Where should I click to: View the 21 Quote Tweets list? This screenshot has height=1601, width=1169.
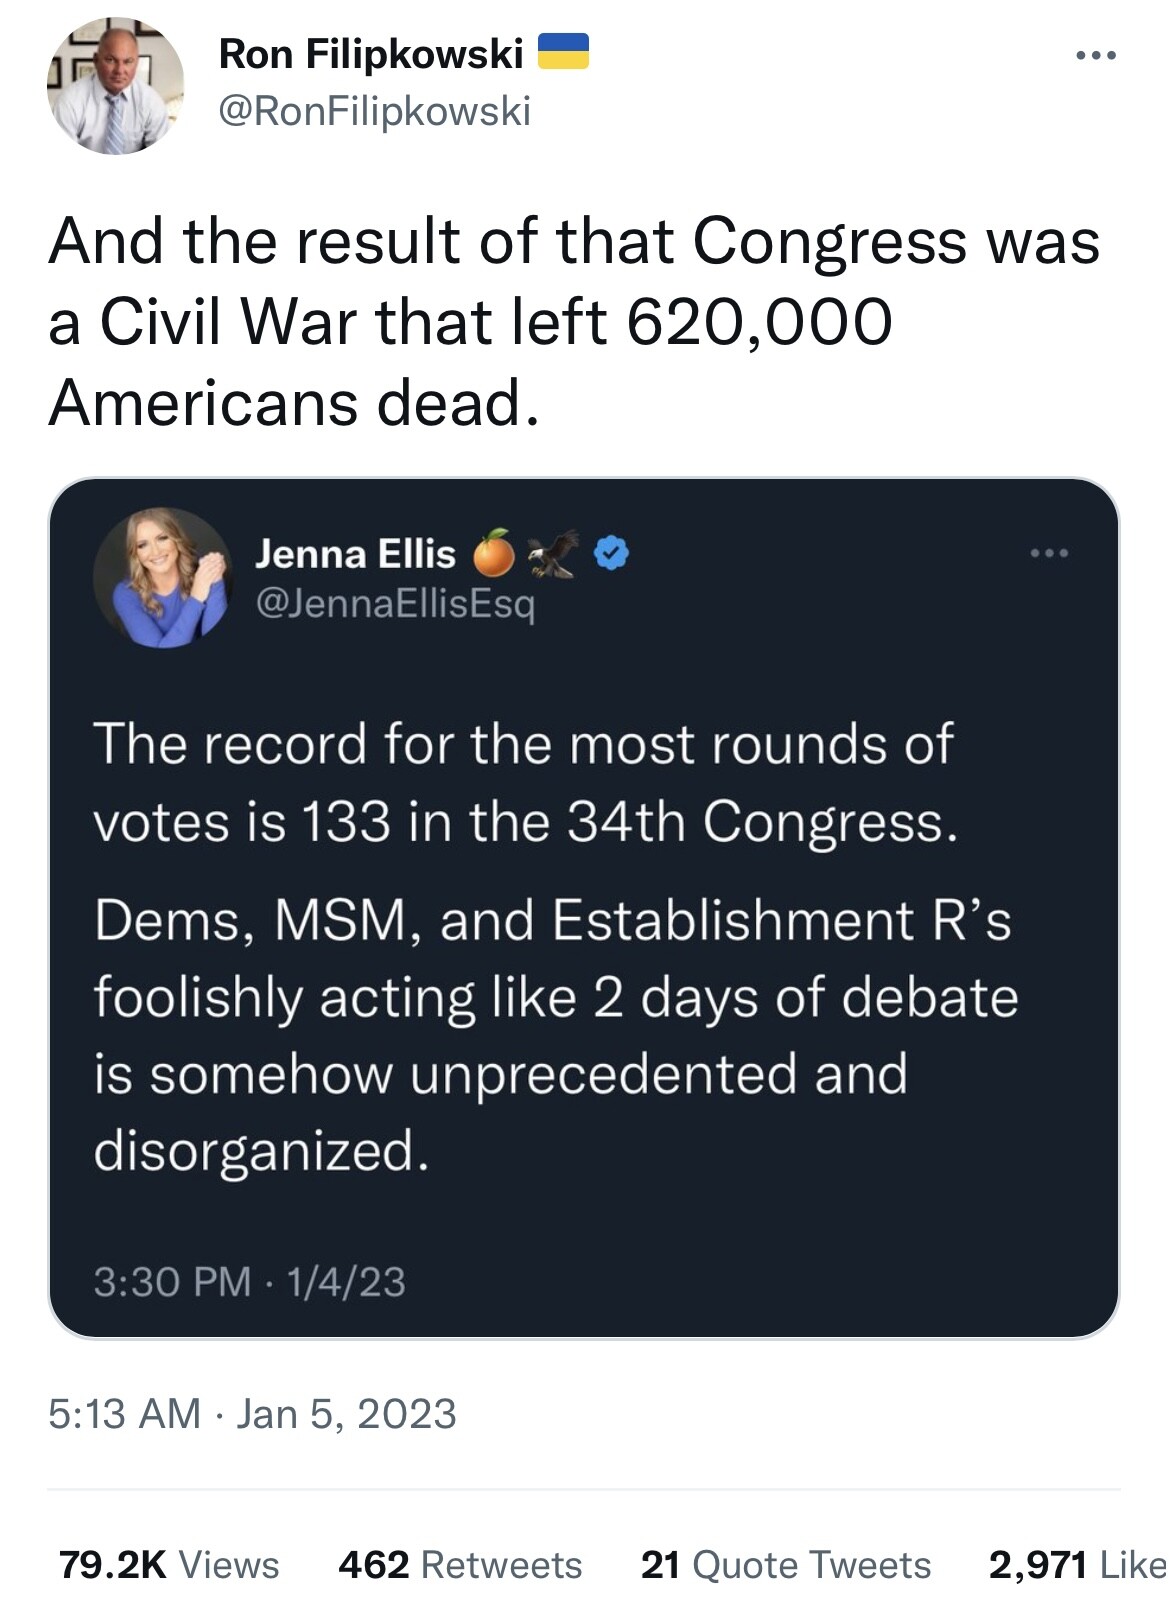click(785, 1564)
